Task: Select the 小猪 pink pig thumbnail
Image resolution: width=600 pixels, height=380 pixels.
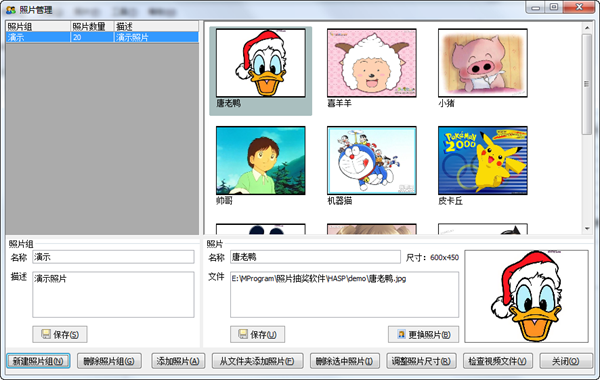Action: coord(483,63)
